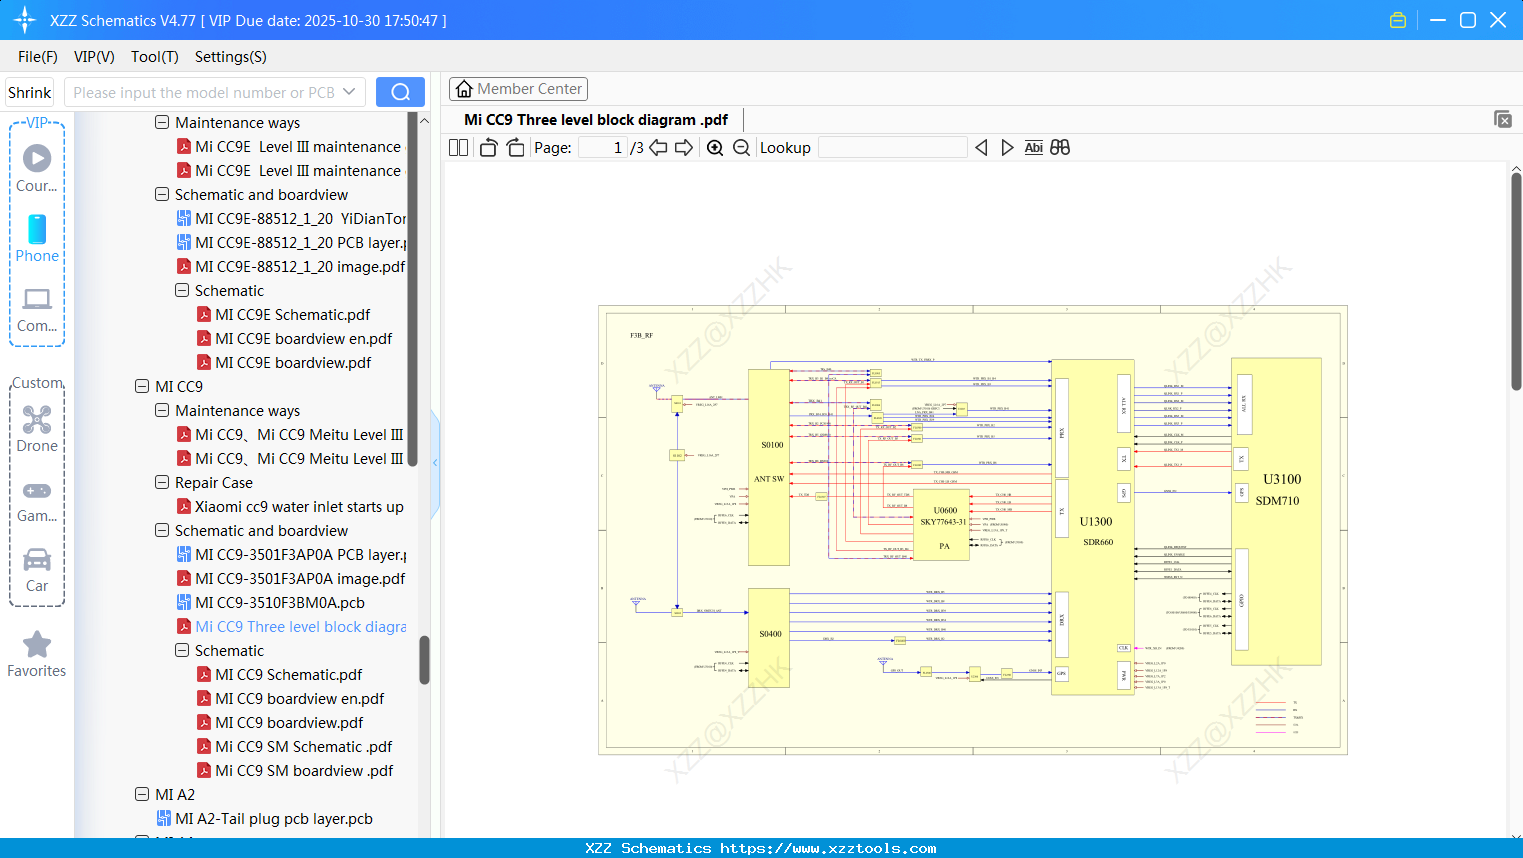
Task: Open two-page view mode
Action: [457, 147]
